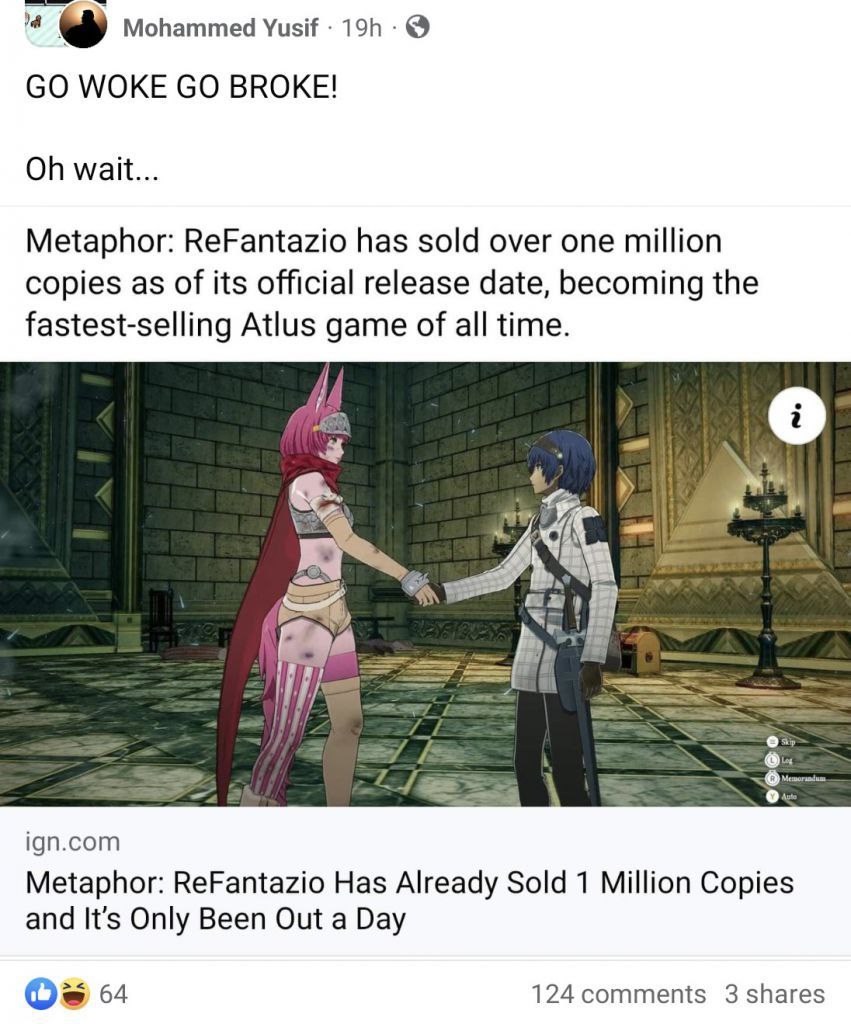The image size is (851, 1024).
Task: Click the Memorandum button icon in the game overlay
Action: [x=773, y=778]
